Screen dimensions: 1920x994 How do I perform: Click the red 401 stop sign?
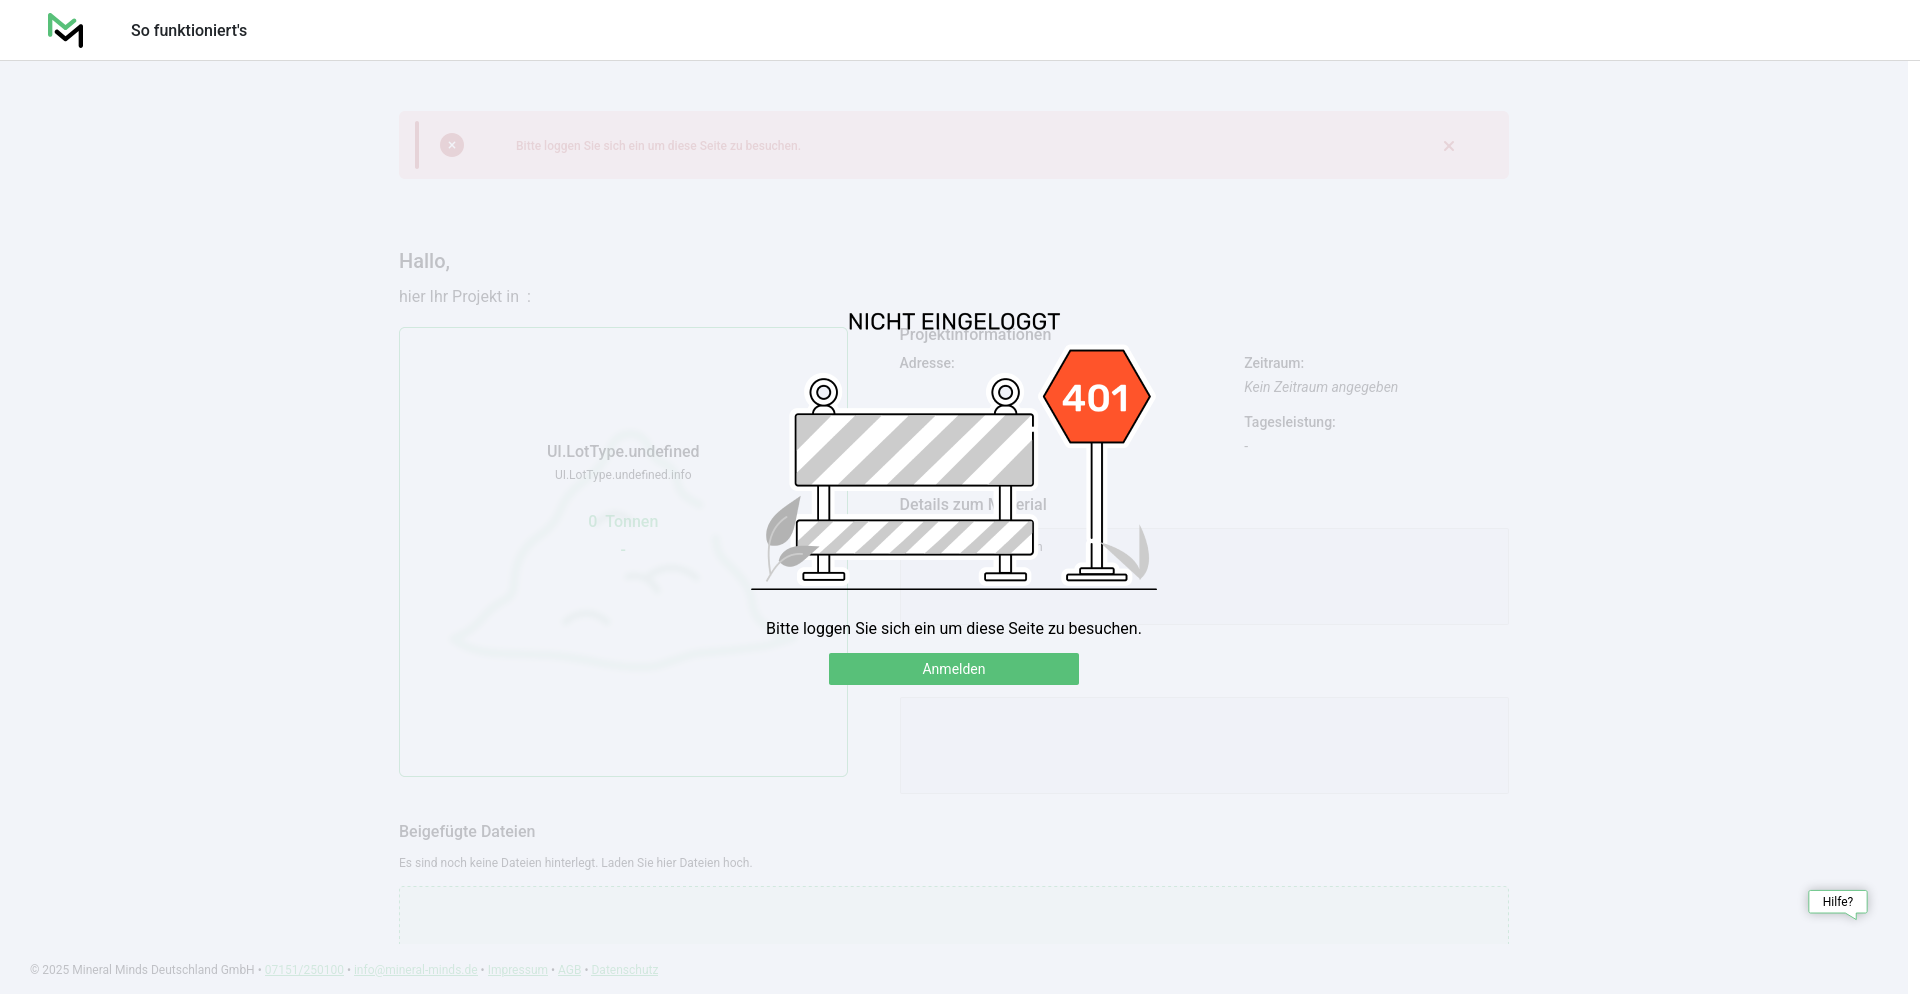click(1097, 397)
